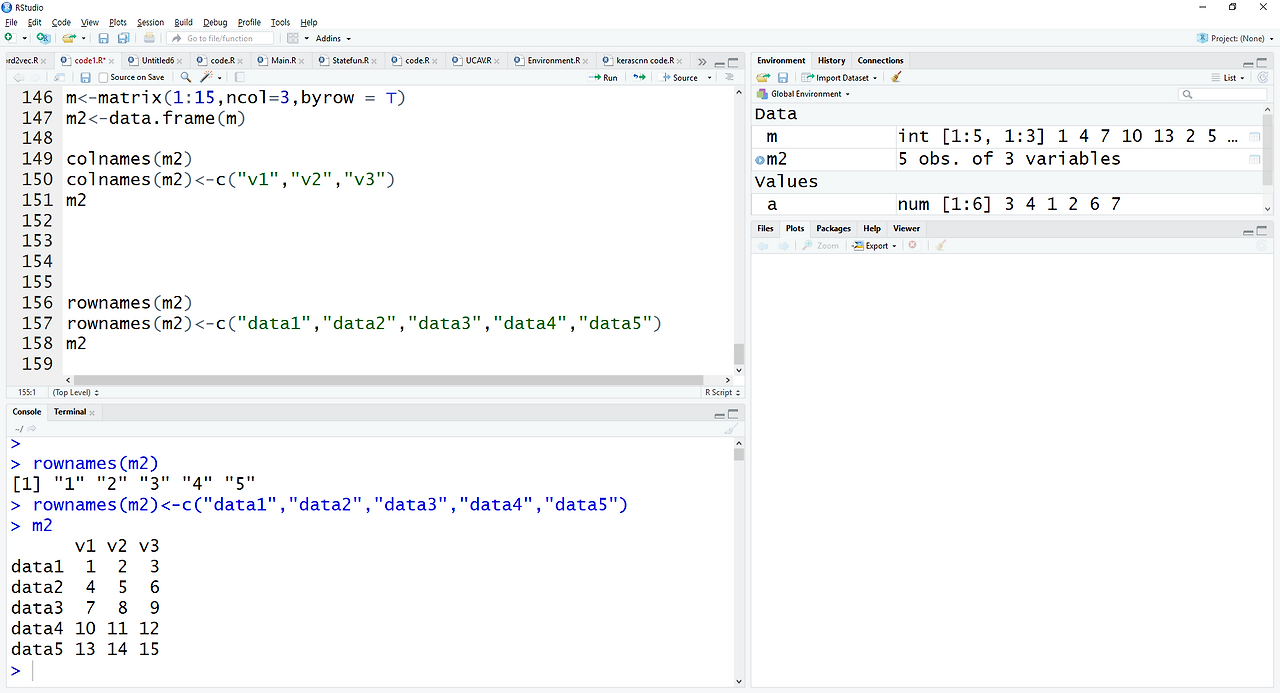This screenshot has height=693, width=1280.
Task: Toggle the Source on Save checkbox
Action: click(x=103, y=77)
